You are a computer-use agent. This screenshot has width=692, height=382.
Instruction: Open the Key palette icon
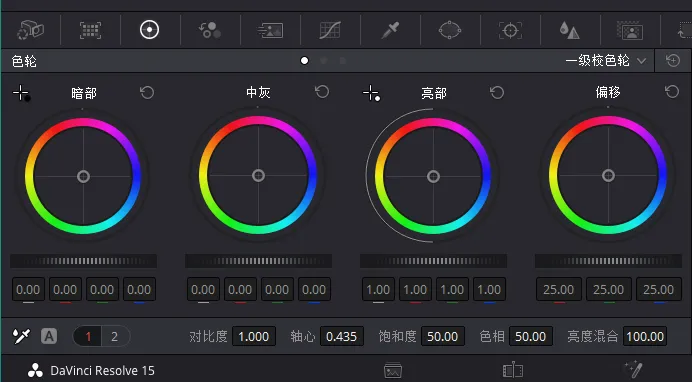(630, 30)
